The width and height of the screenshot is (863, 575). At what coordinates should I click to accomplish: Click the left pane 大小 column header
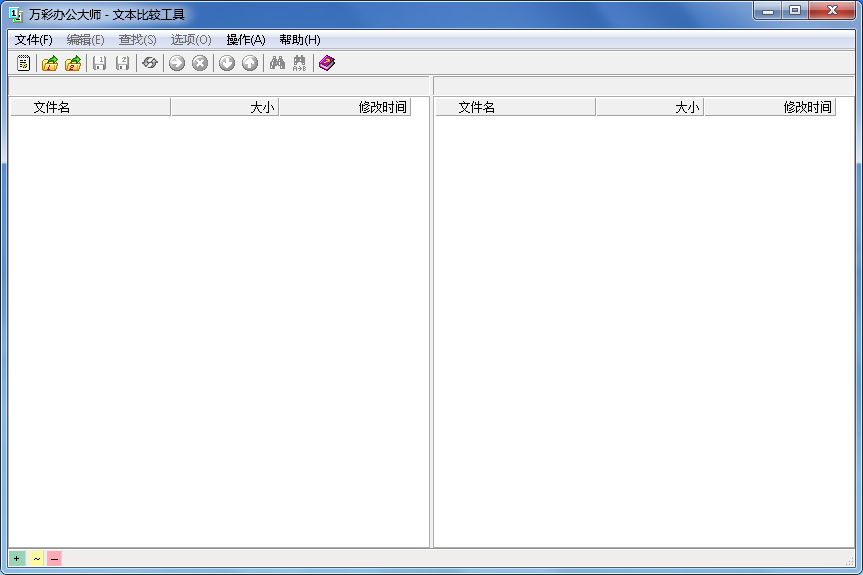click(224, 107)
